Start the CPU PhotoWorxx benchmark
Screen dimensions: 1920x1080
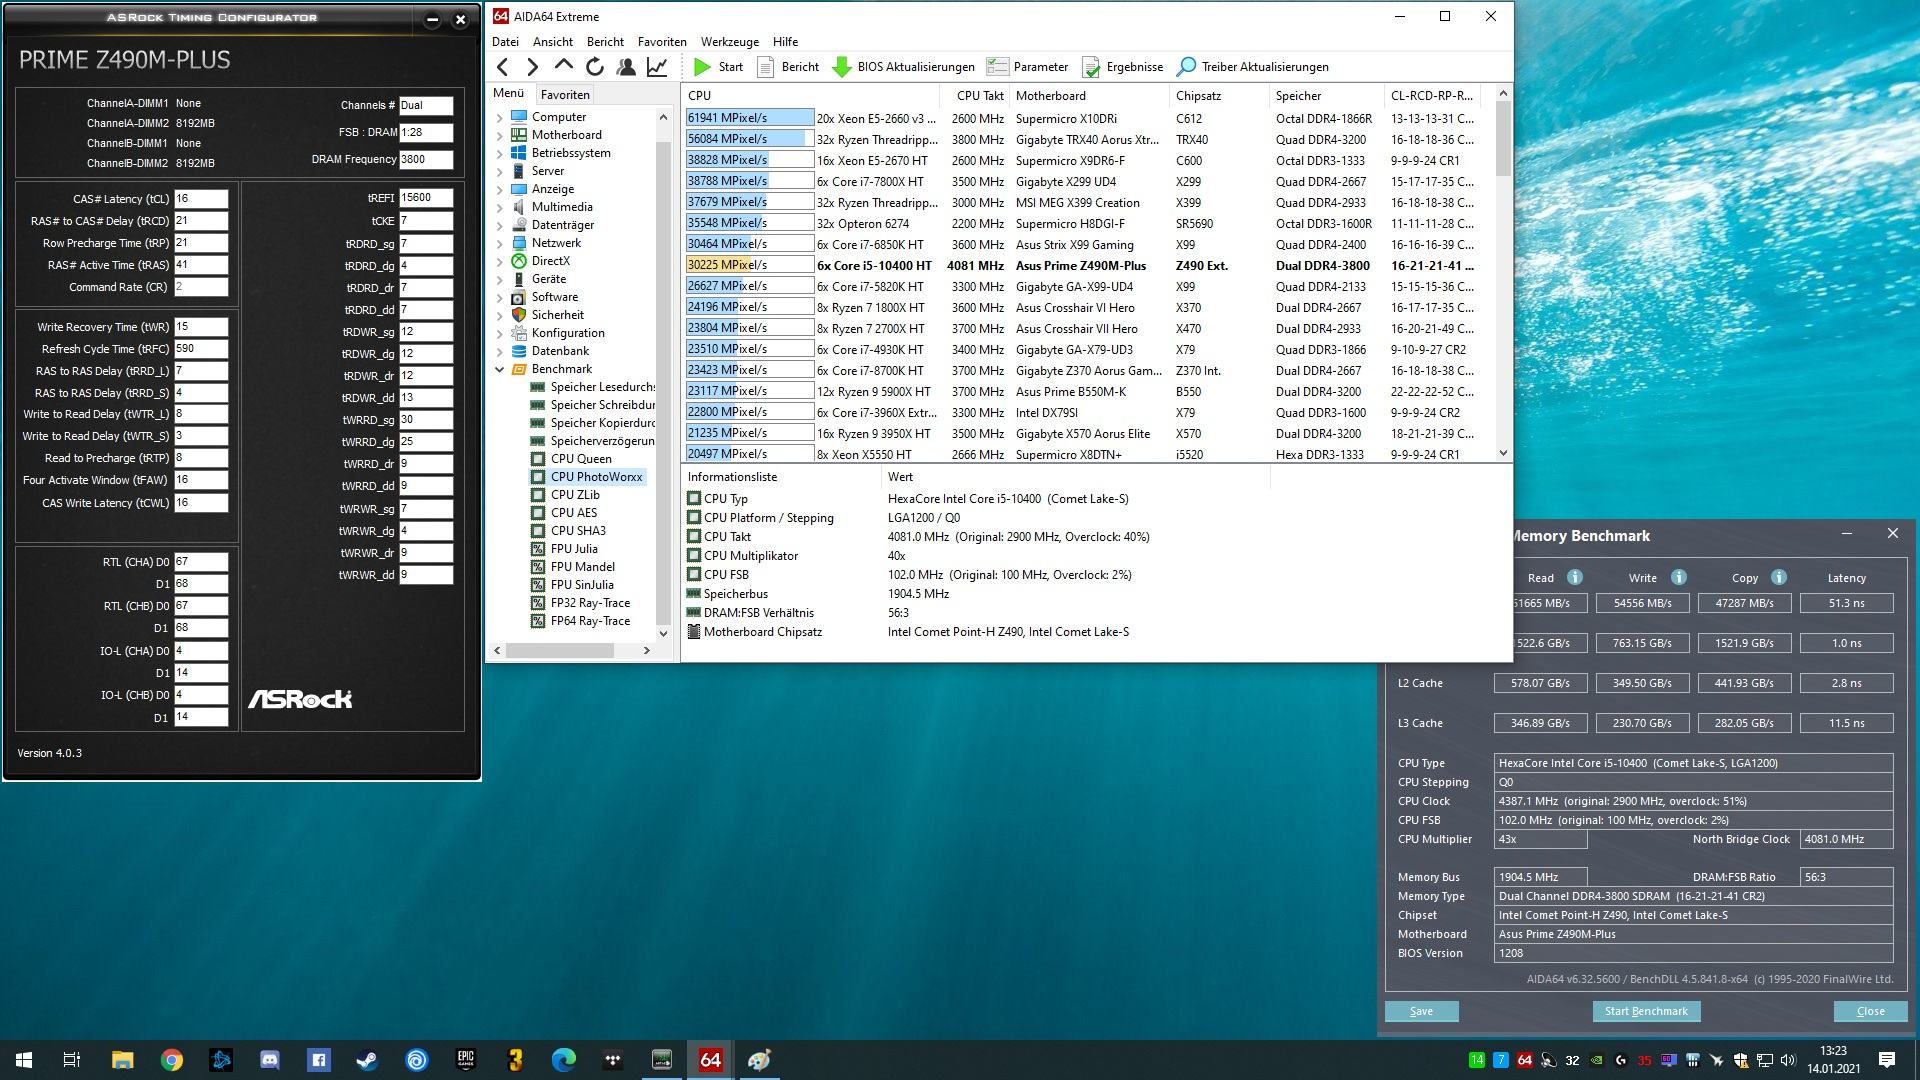tap(718, 67)
